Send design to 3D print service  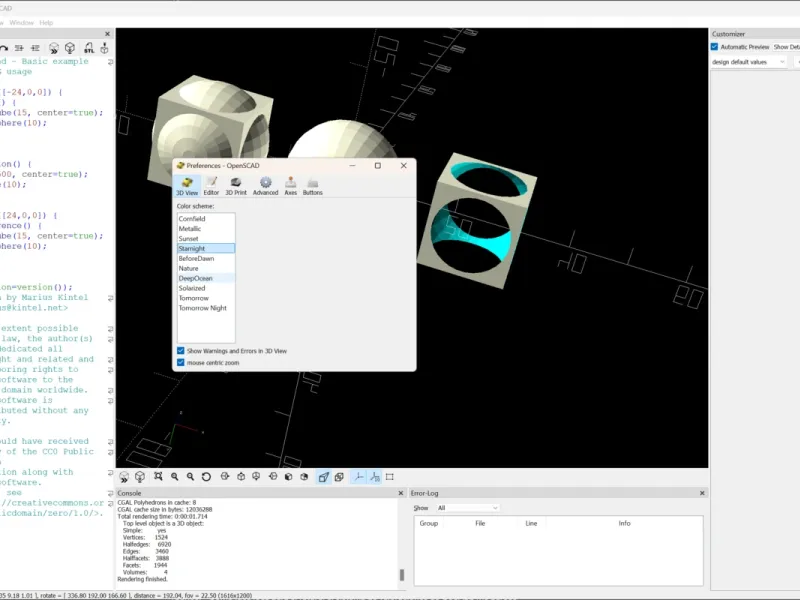point(104,48)
